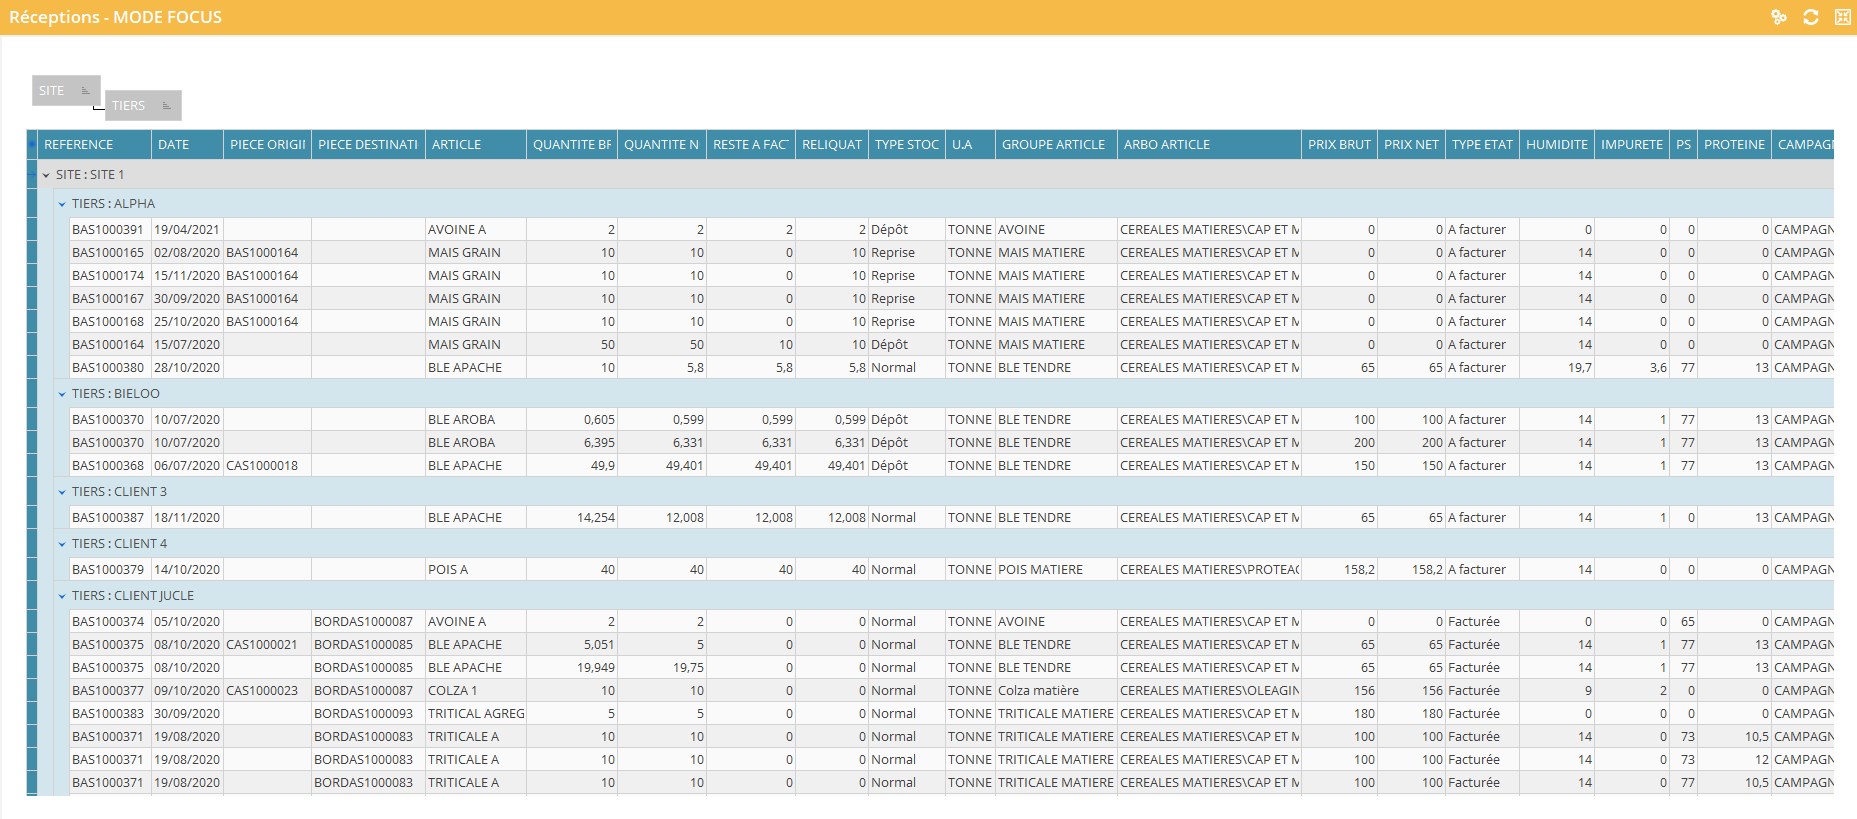This screenshot has height=819, width=1857.
Task: Click the grid row indicator header cell
Action: pos(32,145)
